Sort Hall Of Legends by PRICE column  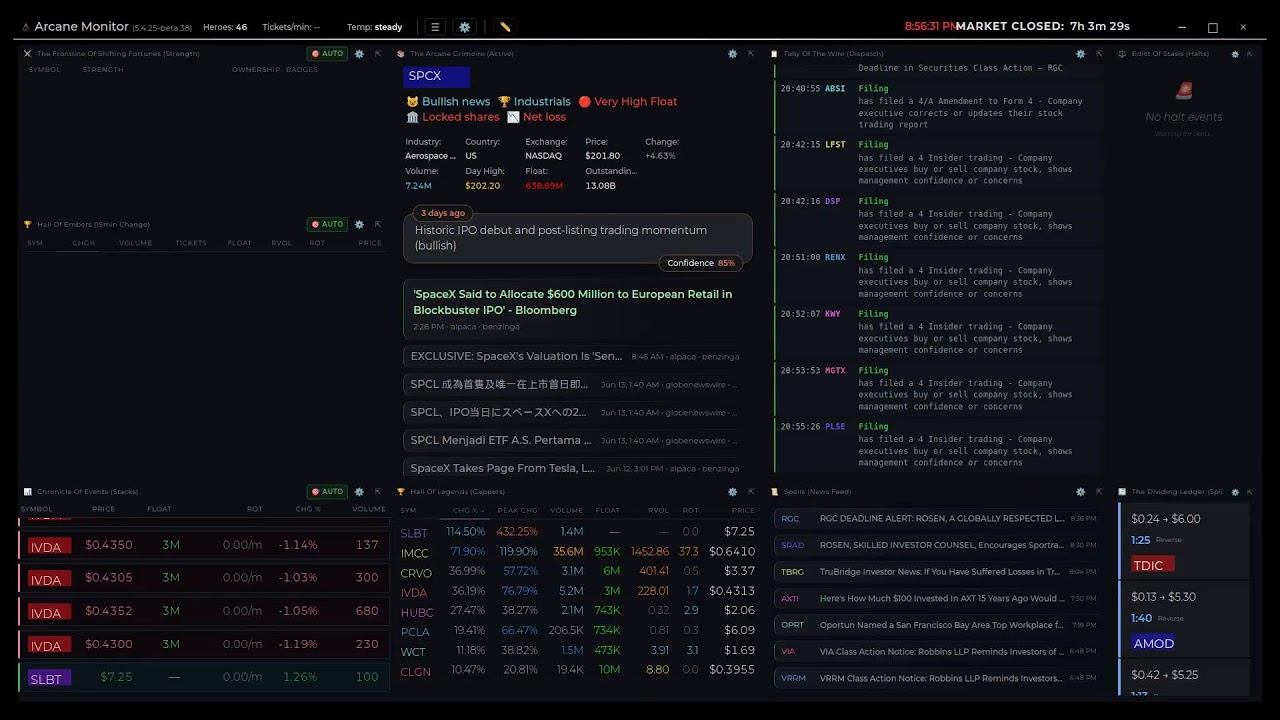[743, 510]
